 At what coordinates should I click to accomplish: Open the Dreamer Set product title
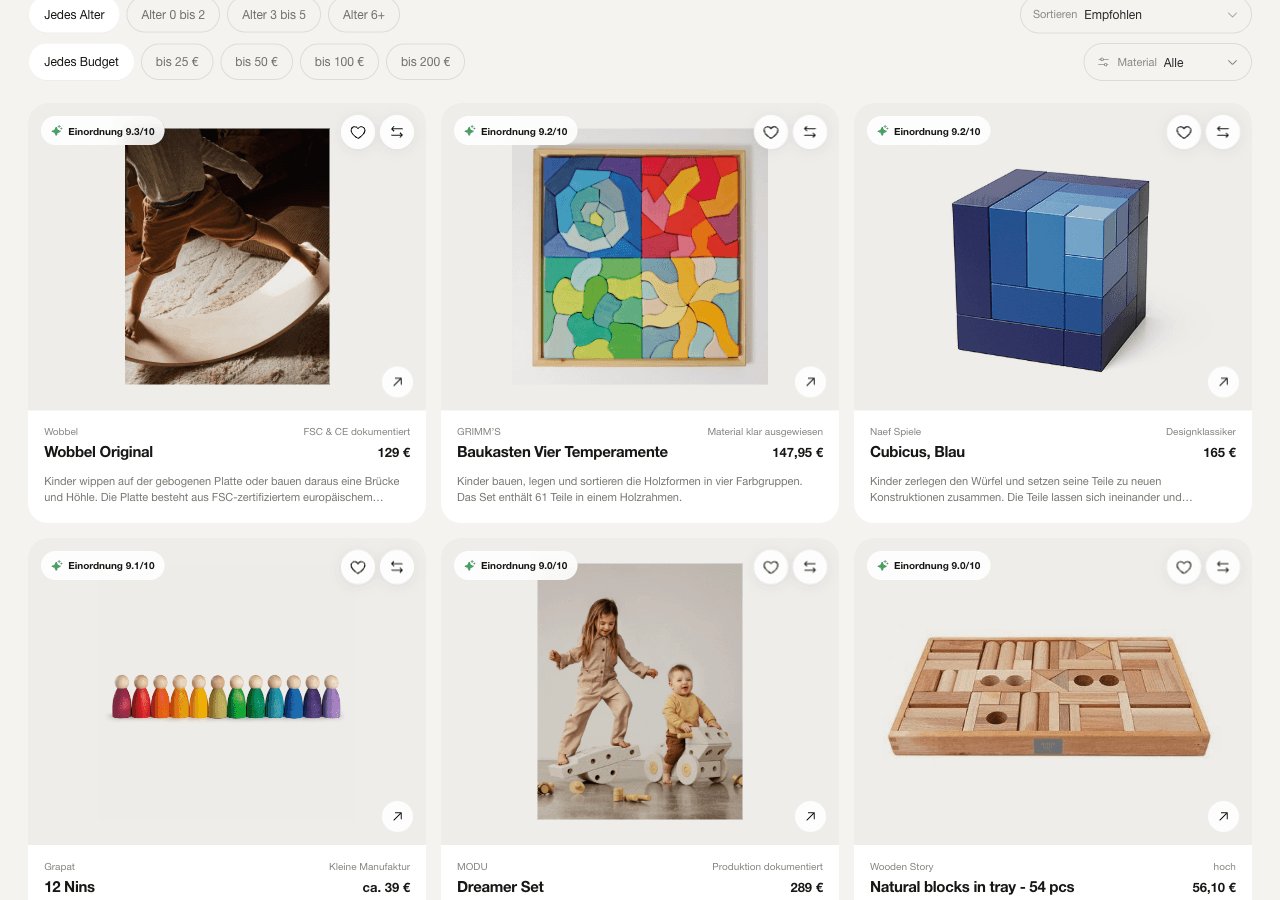[x=500, y=887]
